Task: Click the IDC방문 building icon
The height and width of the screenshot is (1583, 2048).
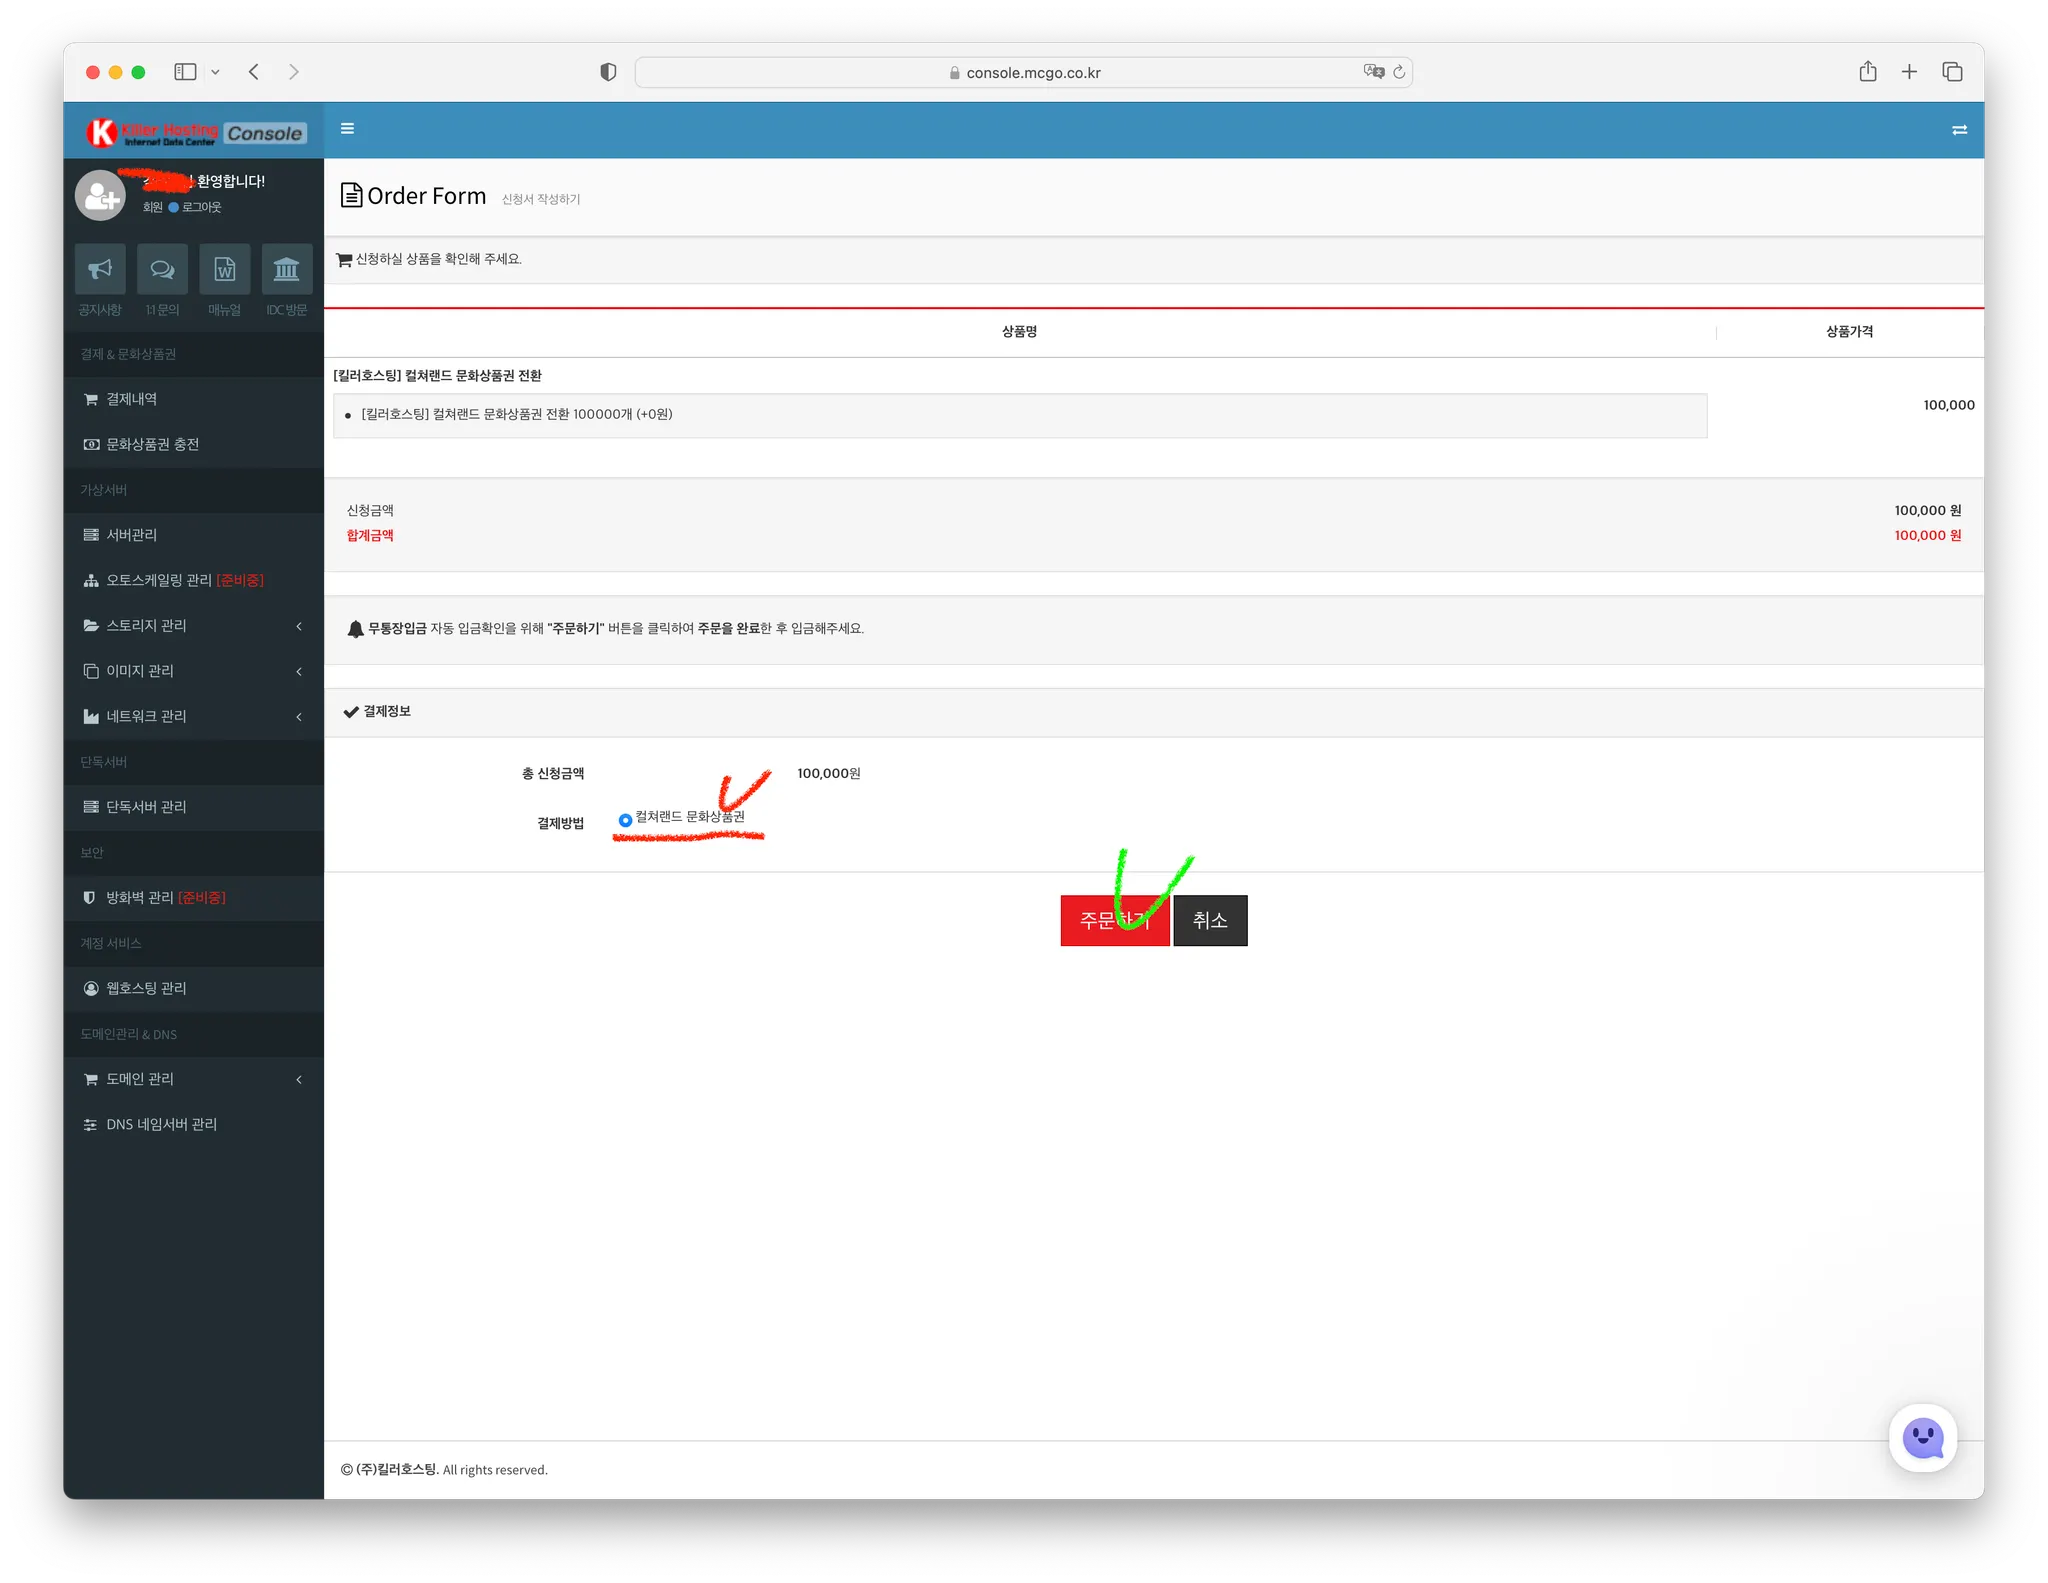Action: click(x=287, y=269)
